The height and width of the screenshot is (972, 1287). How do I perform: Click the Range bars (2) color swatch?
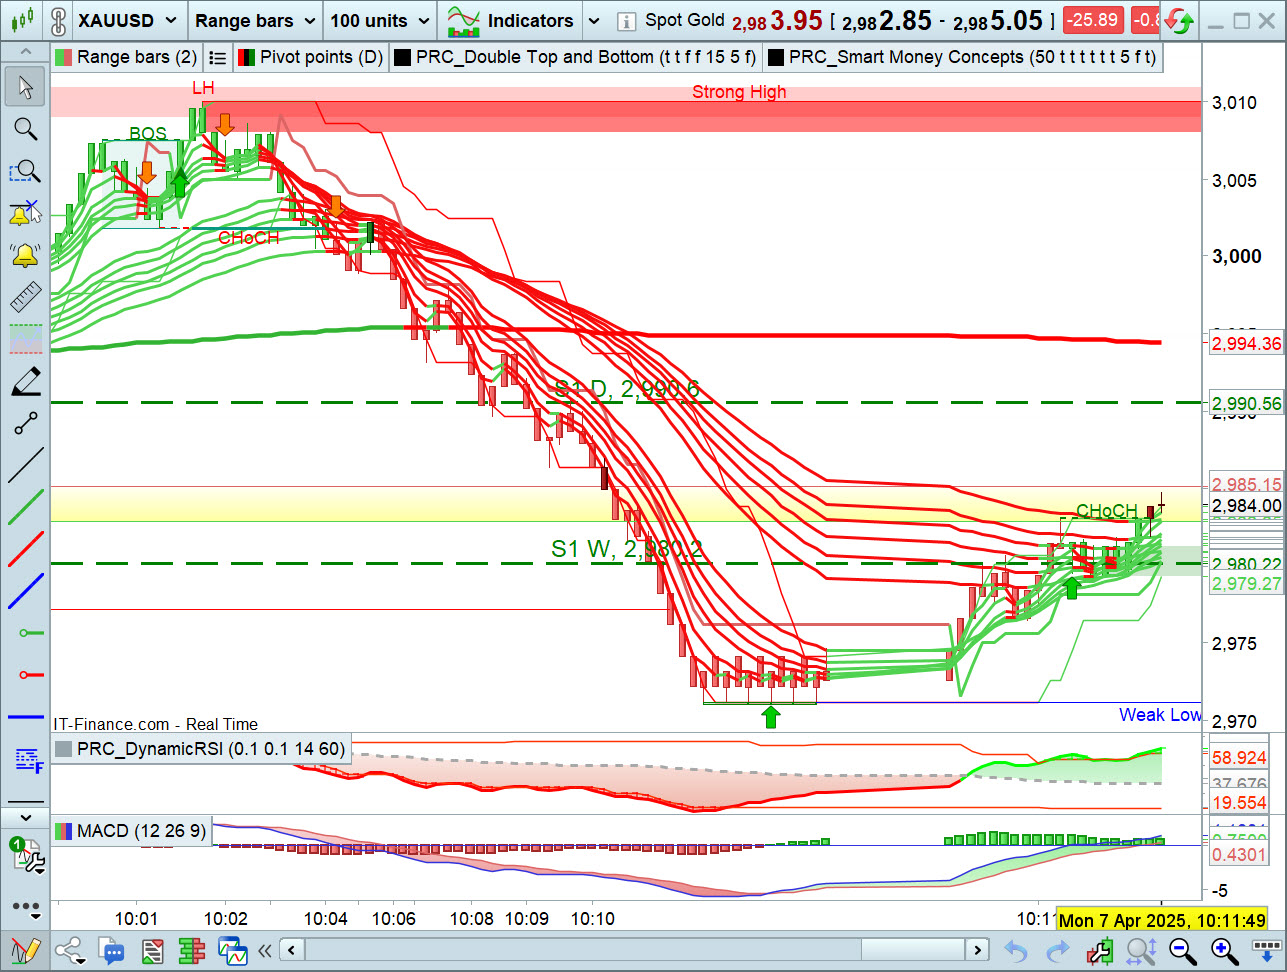pyautogui.click(x=63, y=58)
